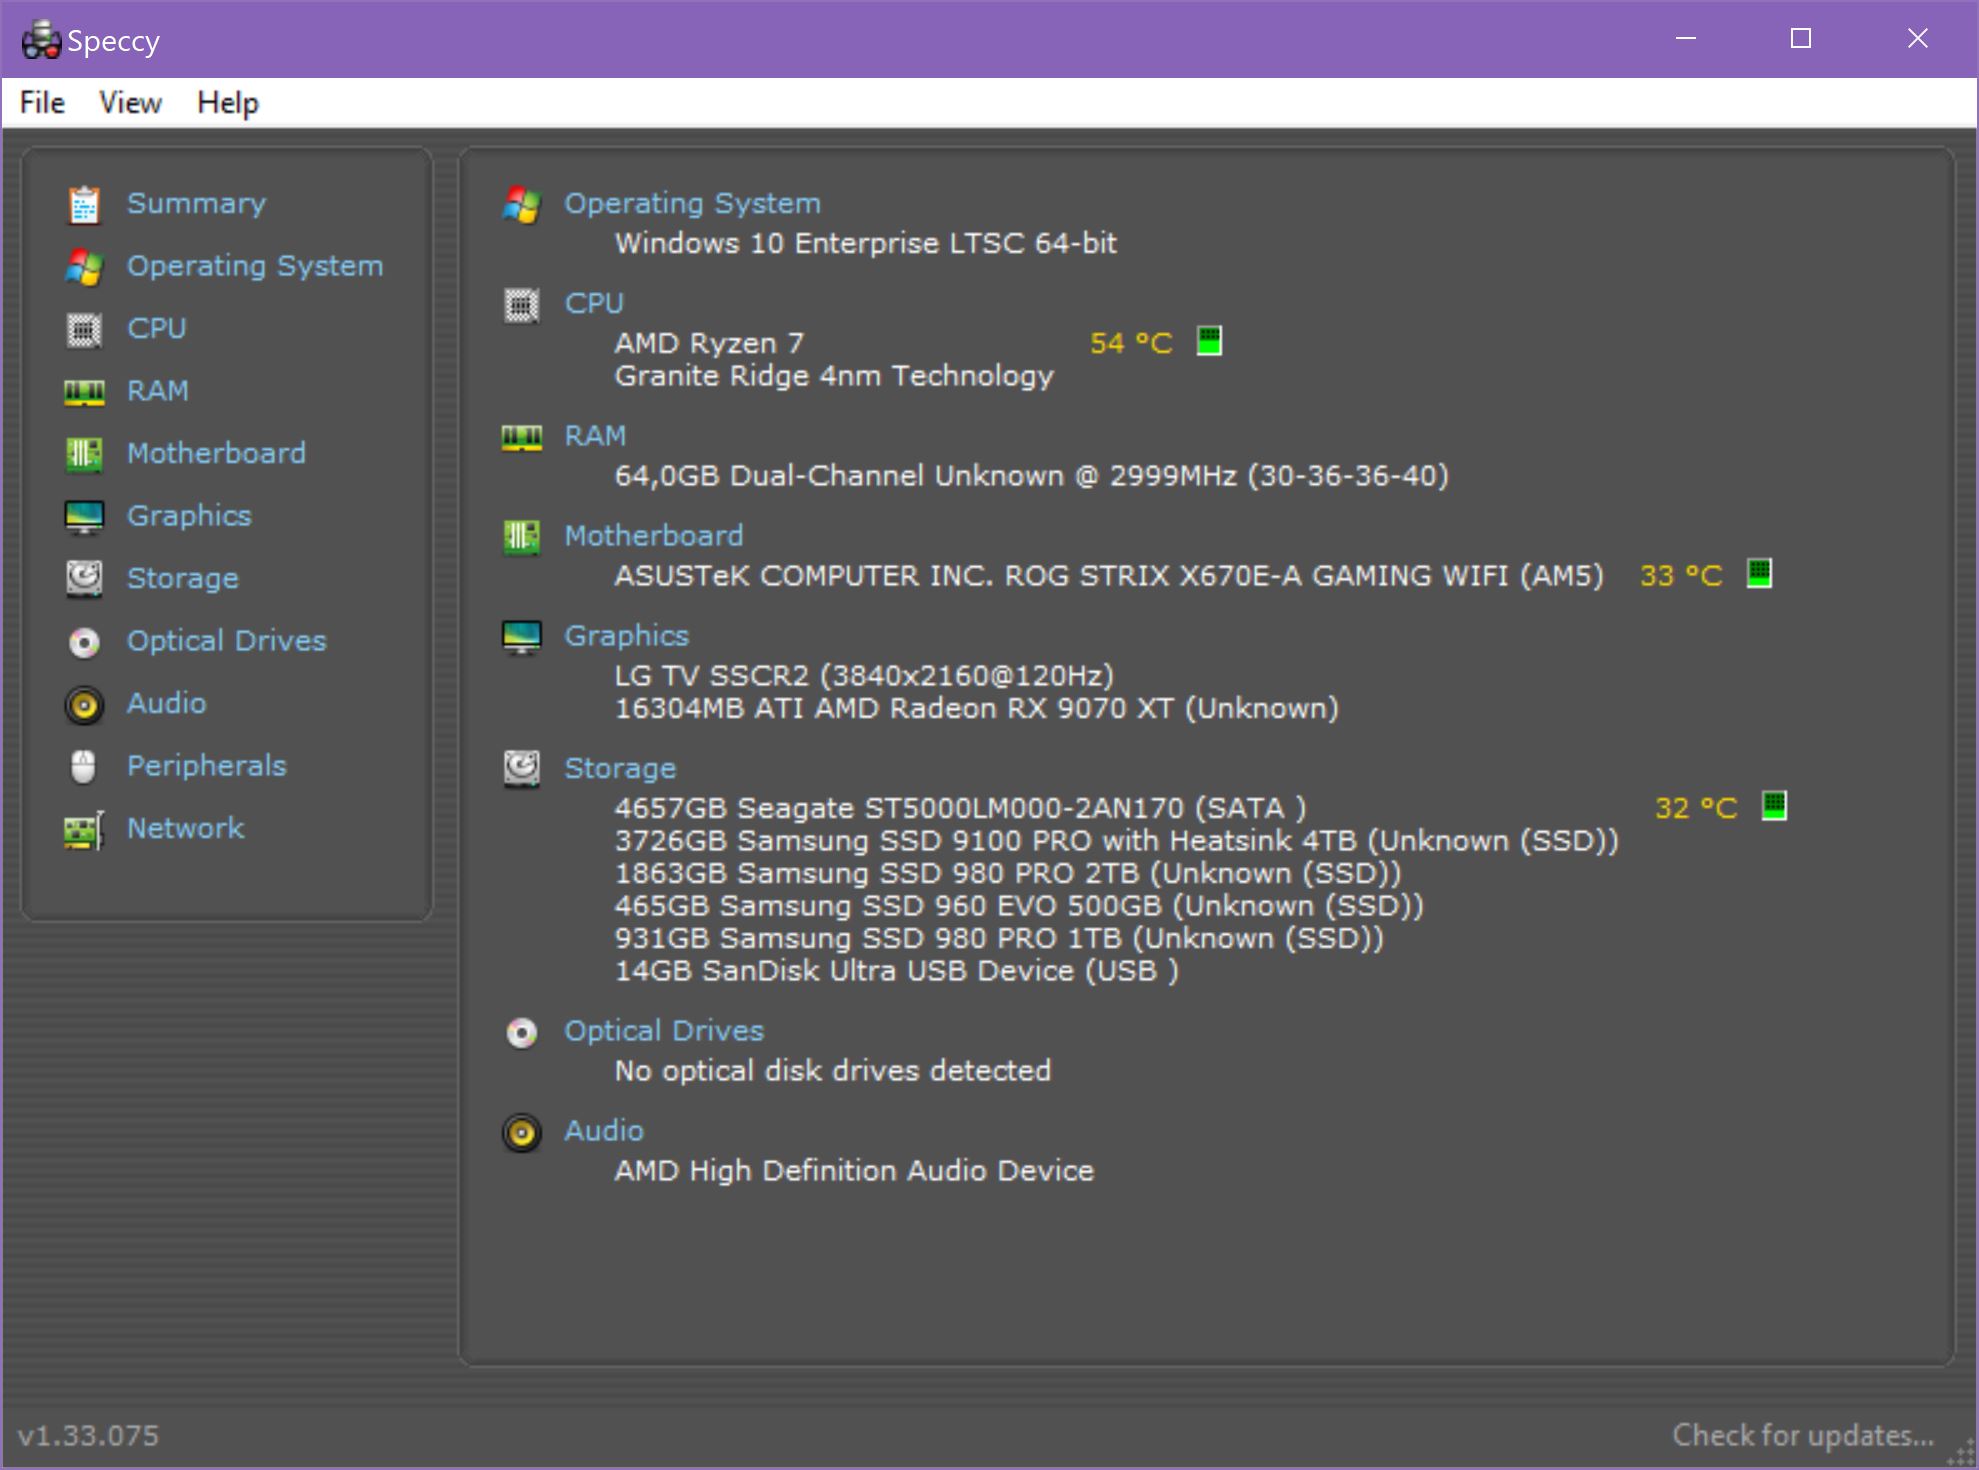Click the green motherboard temperature indicator icon

[1759, 574]
